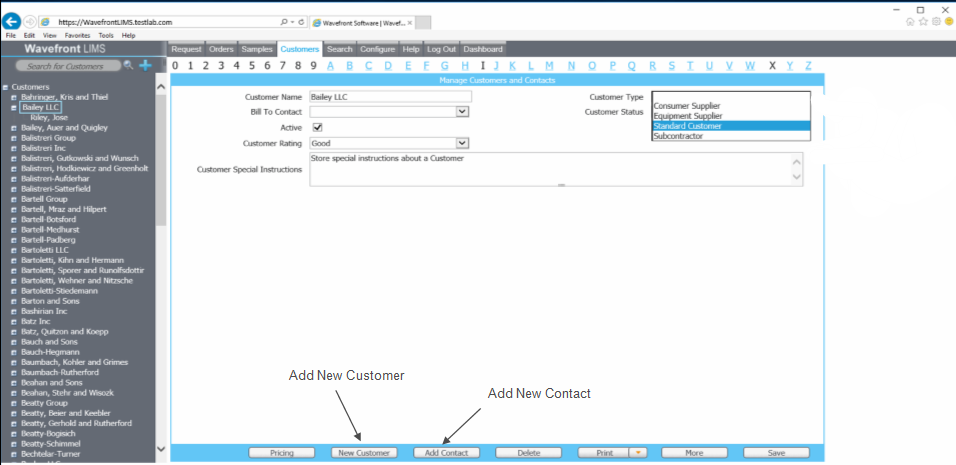Click the browser forward arrow button
956x465 pixels.
30,22
